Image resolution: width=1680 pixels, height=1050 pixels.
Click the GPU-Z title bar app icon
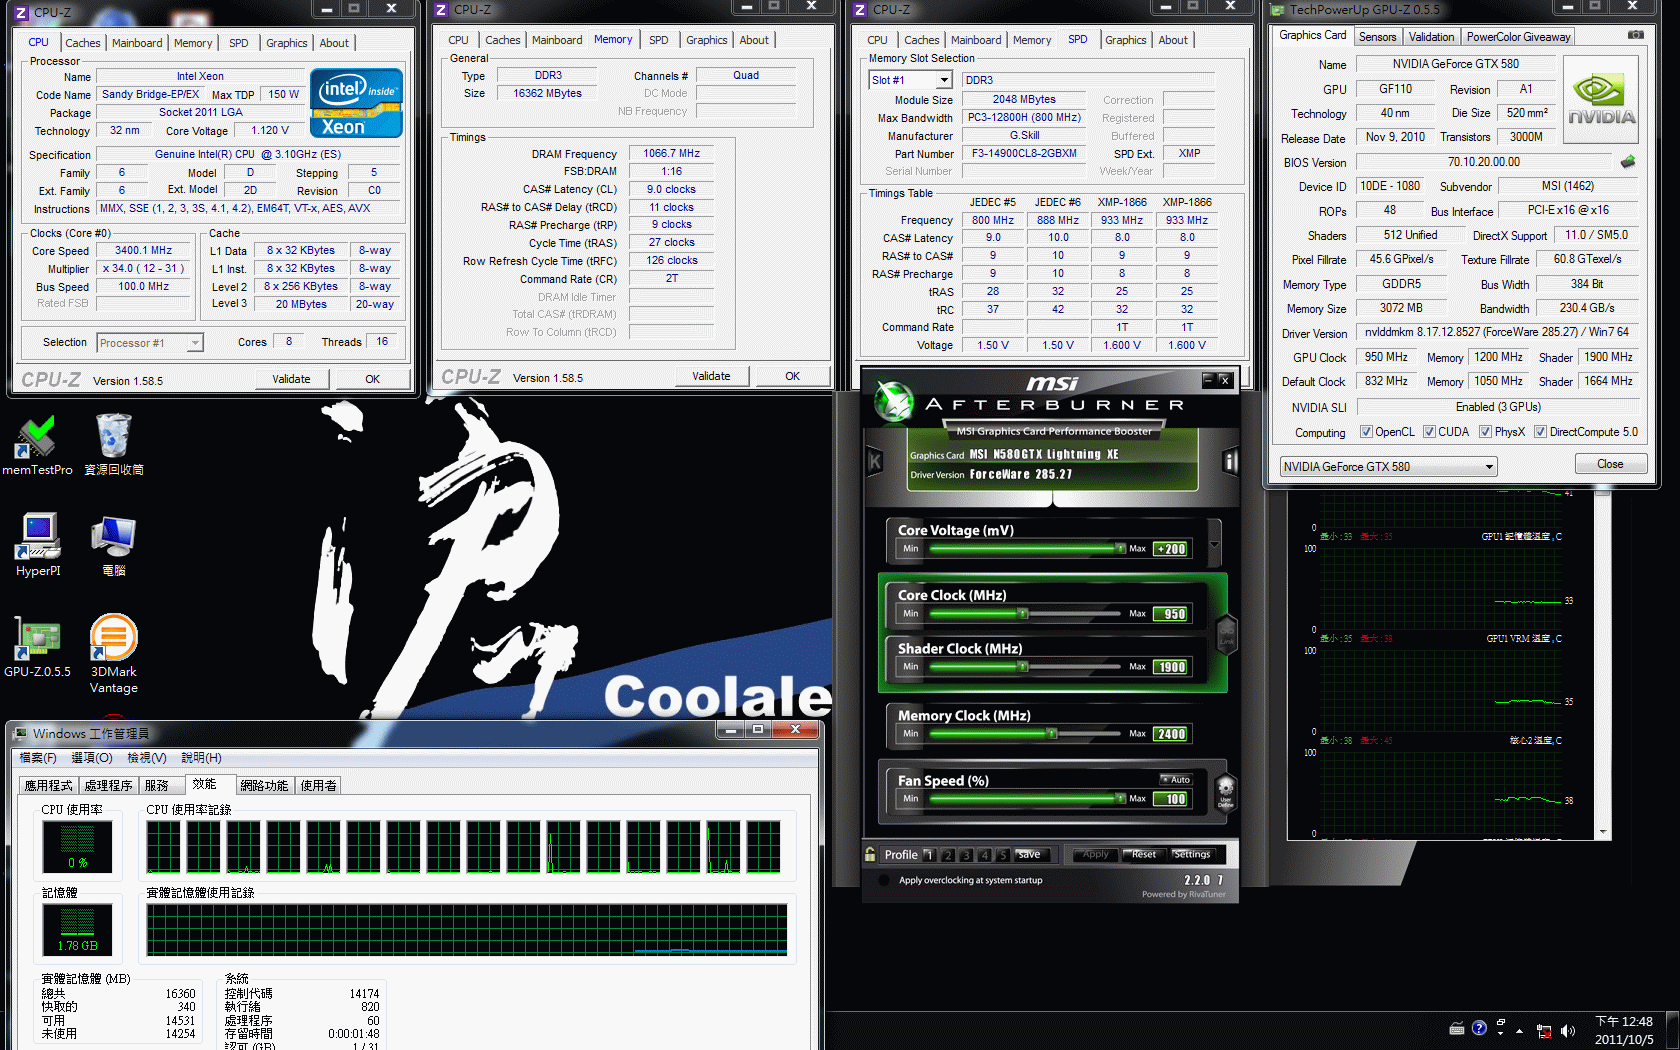1277,9
